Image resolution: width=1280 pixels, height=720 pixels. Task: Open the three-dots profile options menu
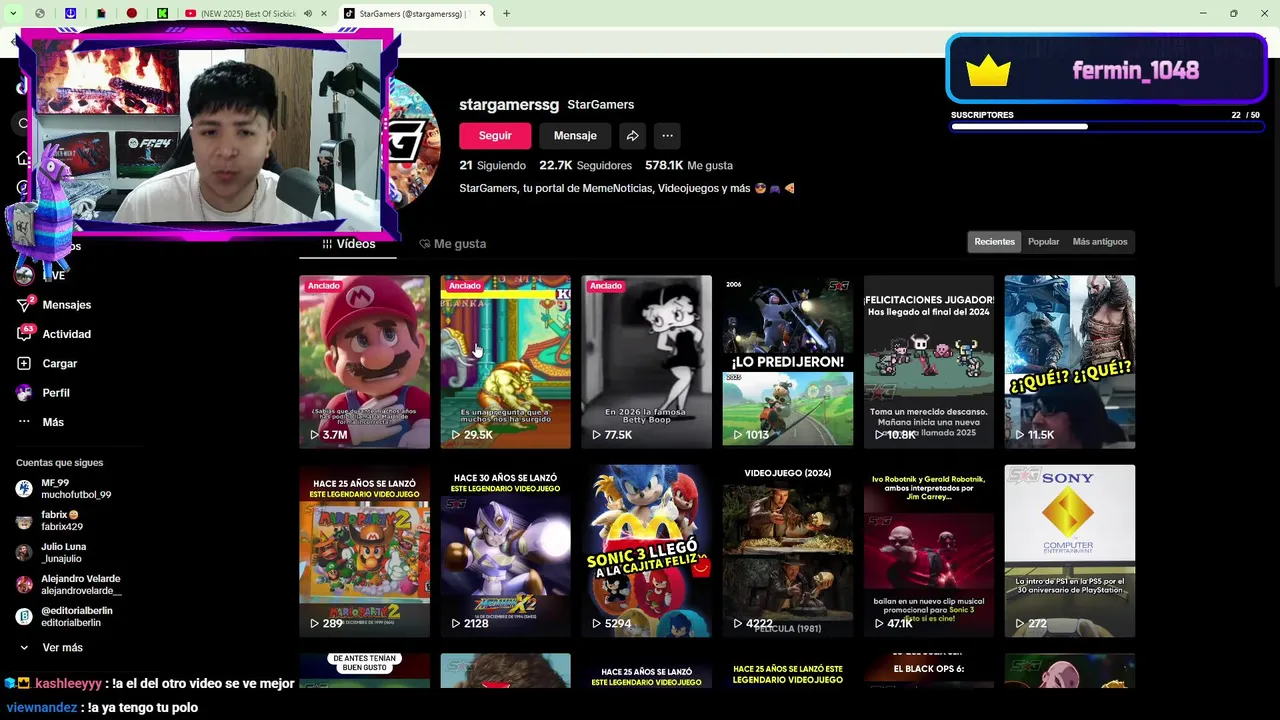667,136
